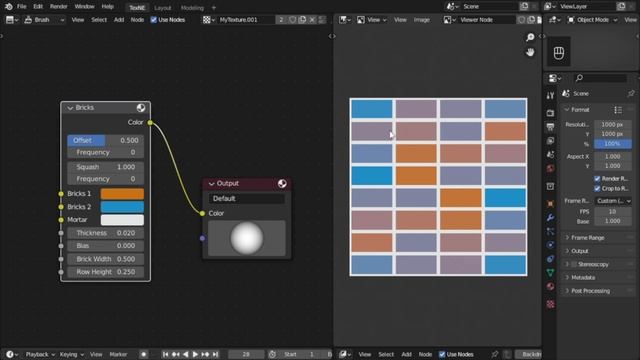Screen dimensions: 640x360
Task: Jump to the first frame
Action: tap(165, 354)
